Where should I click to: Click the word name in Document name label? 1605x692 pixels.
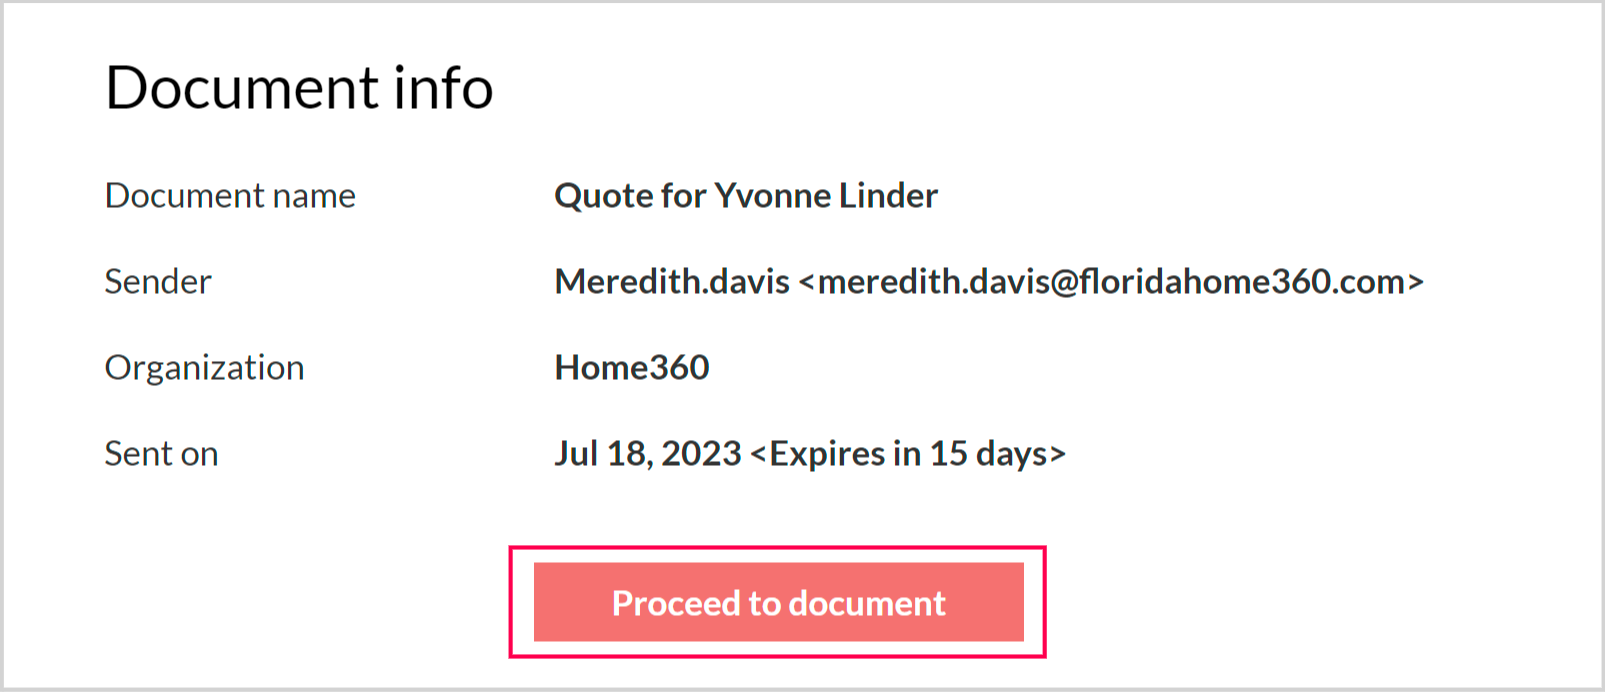pos(314,196)
